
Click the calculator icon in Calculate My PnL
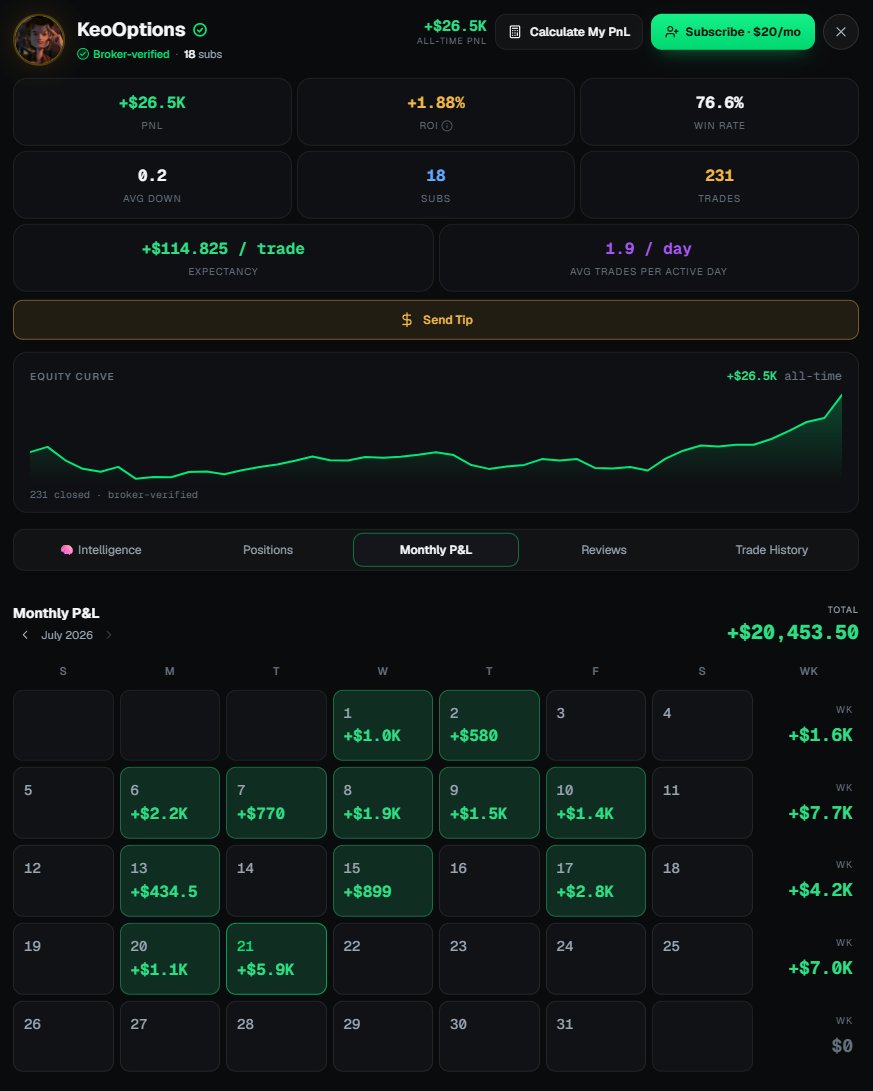(515, 32)
